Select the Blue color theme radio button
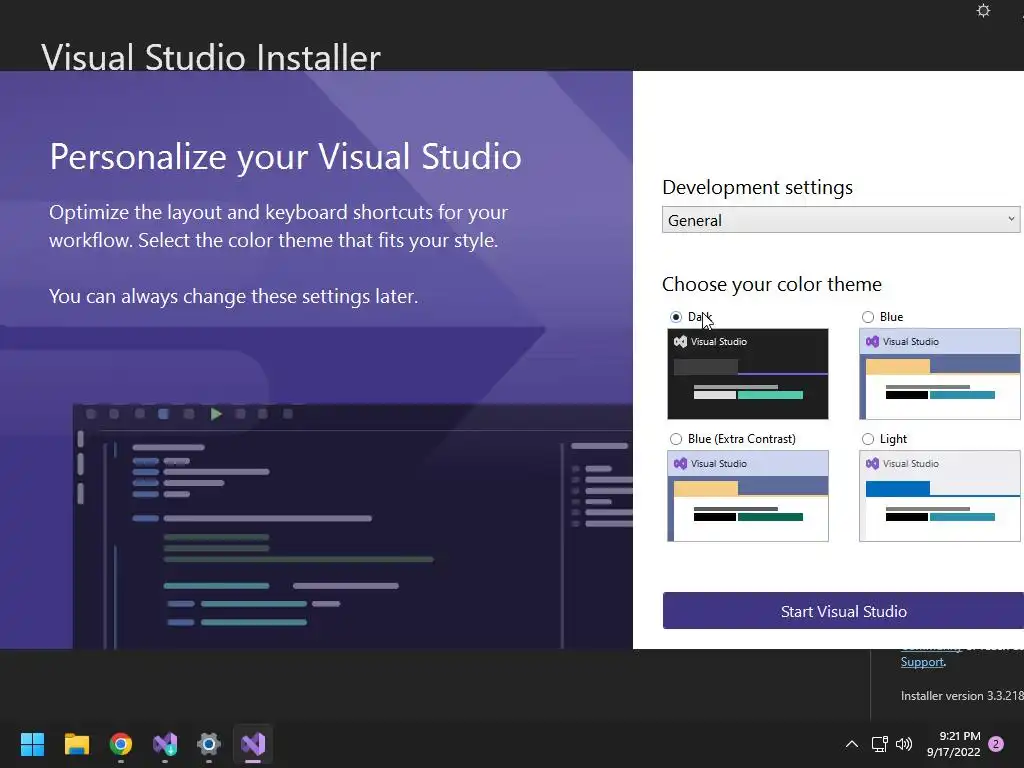Viewport: 1024px width, 768px height. click(x=868, y=317)
